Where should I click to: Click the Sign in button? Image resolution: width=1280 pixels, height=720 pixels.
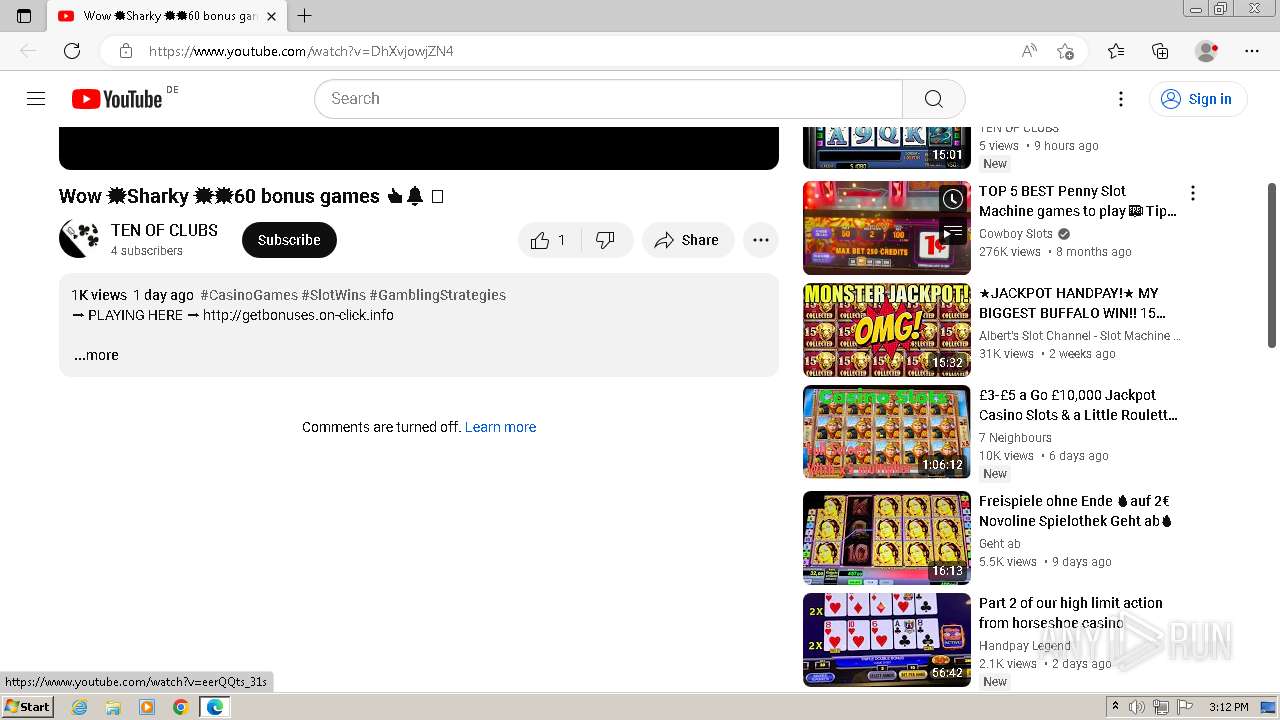(1197, 99)
